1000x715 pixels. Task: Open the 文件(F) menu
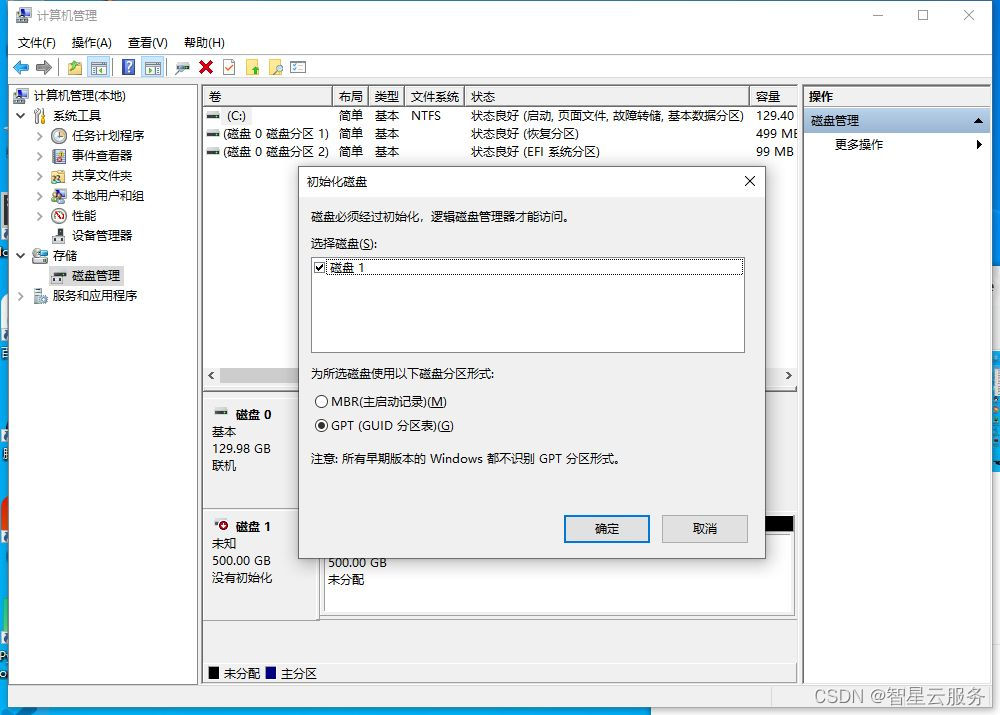(x=36, y=43)
